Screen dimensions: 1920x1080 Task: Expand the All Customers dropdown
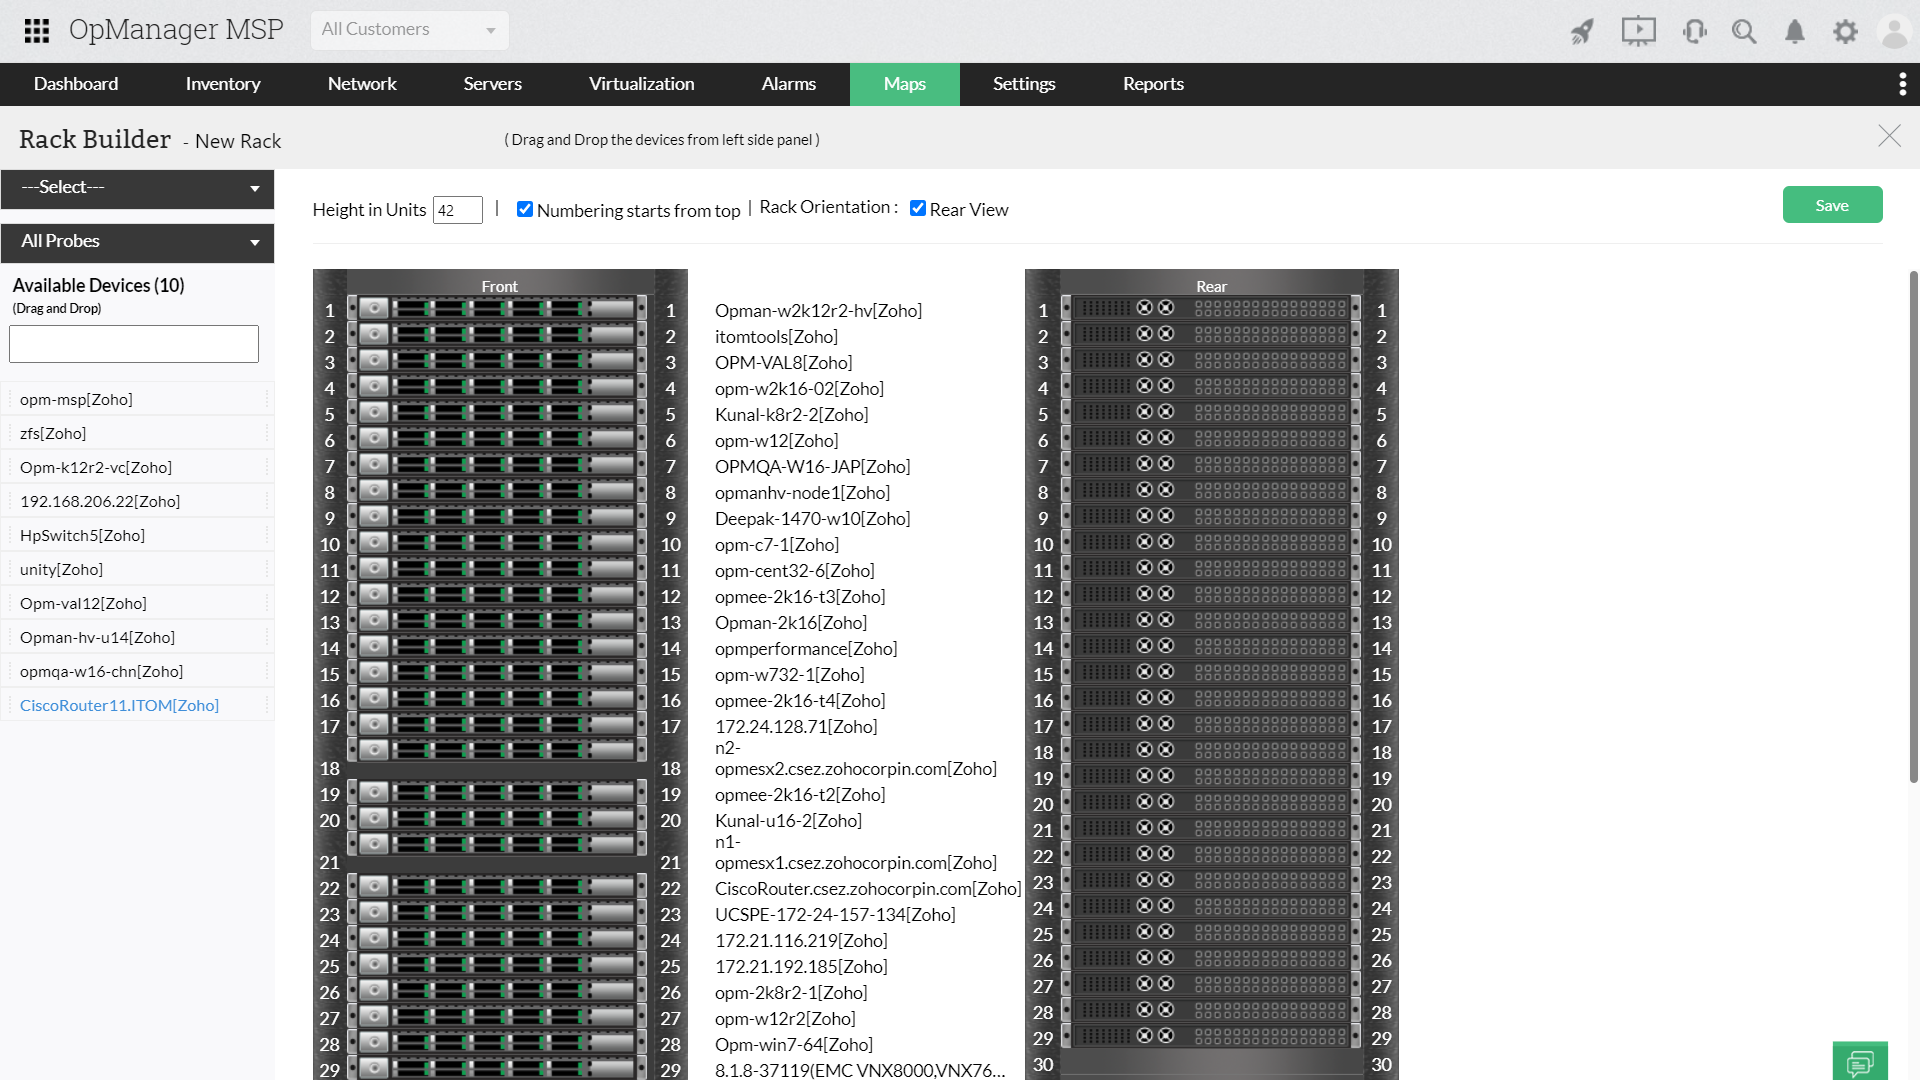pyautogui.click(x=409, y=30)
